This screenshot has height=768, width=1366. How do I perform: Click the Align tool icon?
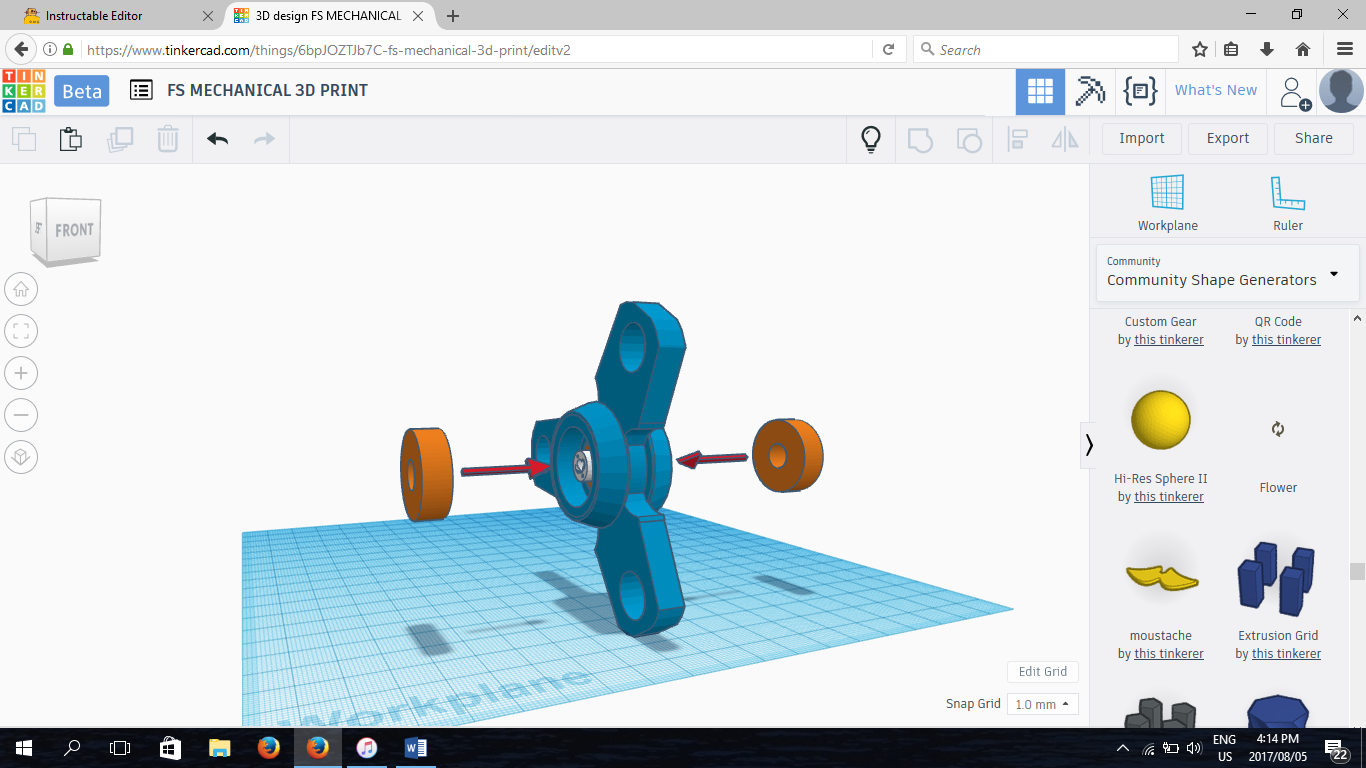[x=1018, y=139]
